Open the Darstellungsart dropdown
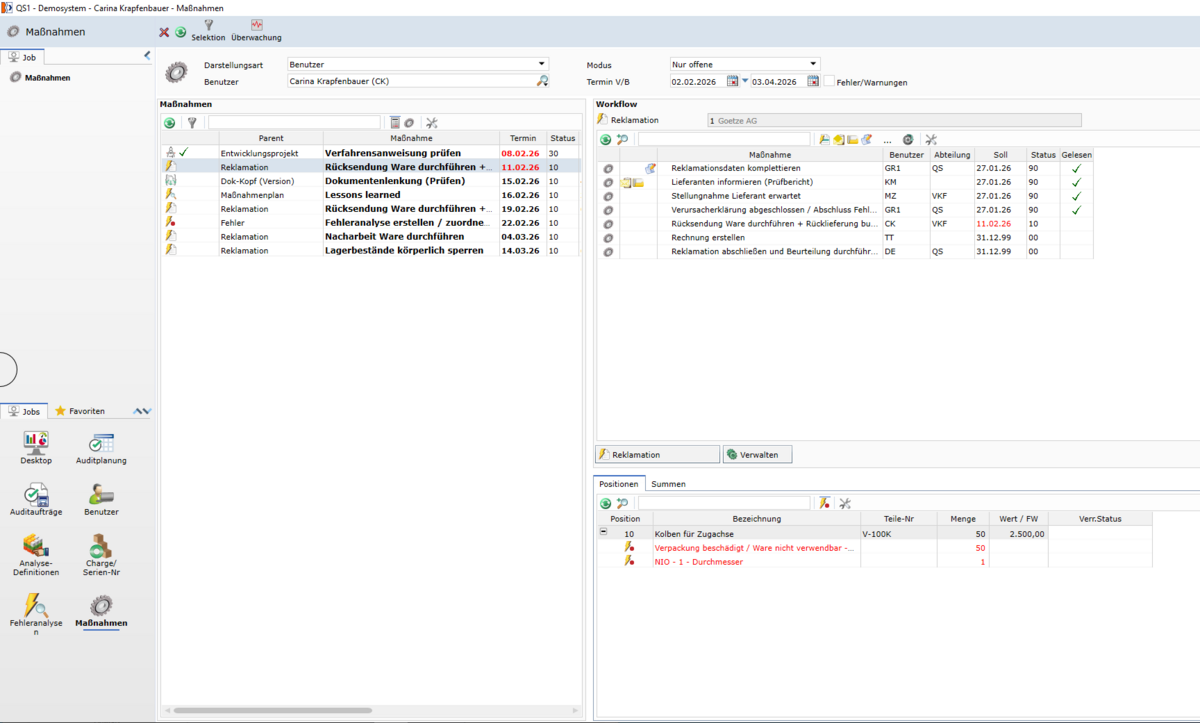Viewport: 1200px width, 723px height. coord(542,64)
